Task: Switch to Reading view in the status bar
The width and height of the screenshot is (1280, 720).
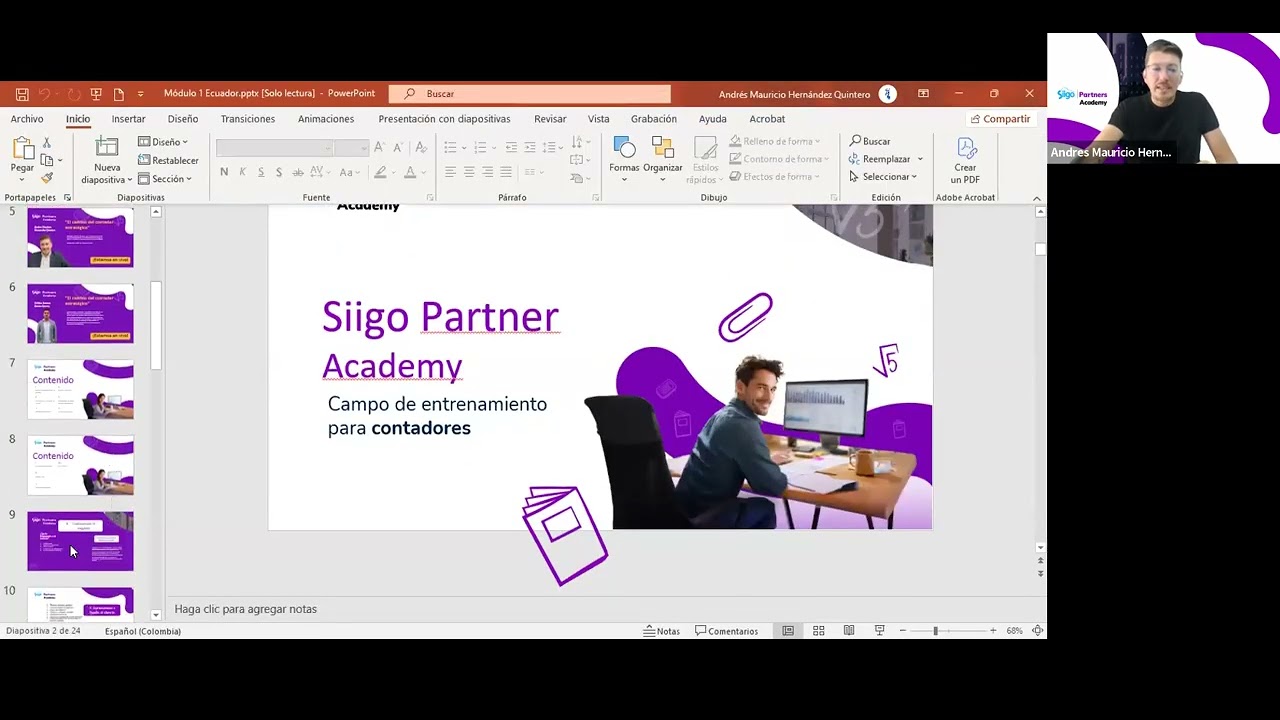Action: click(x=849, y=631)
